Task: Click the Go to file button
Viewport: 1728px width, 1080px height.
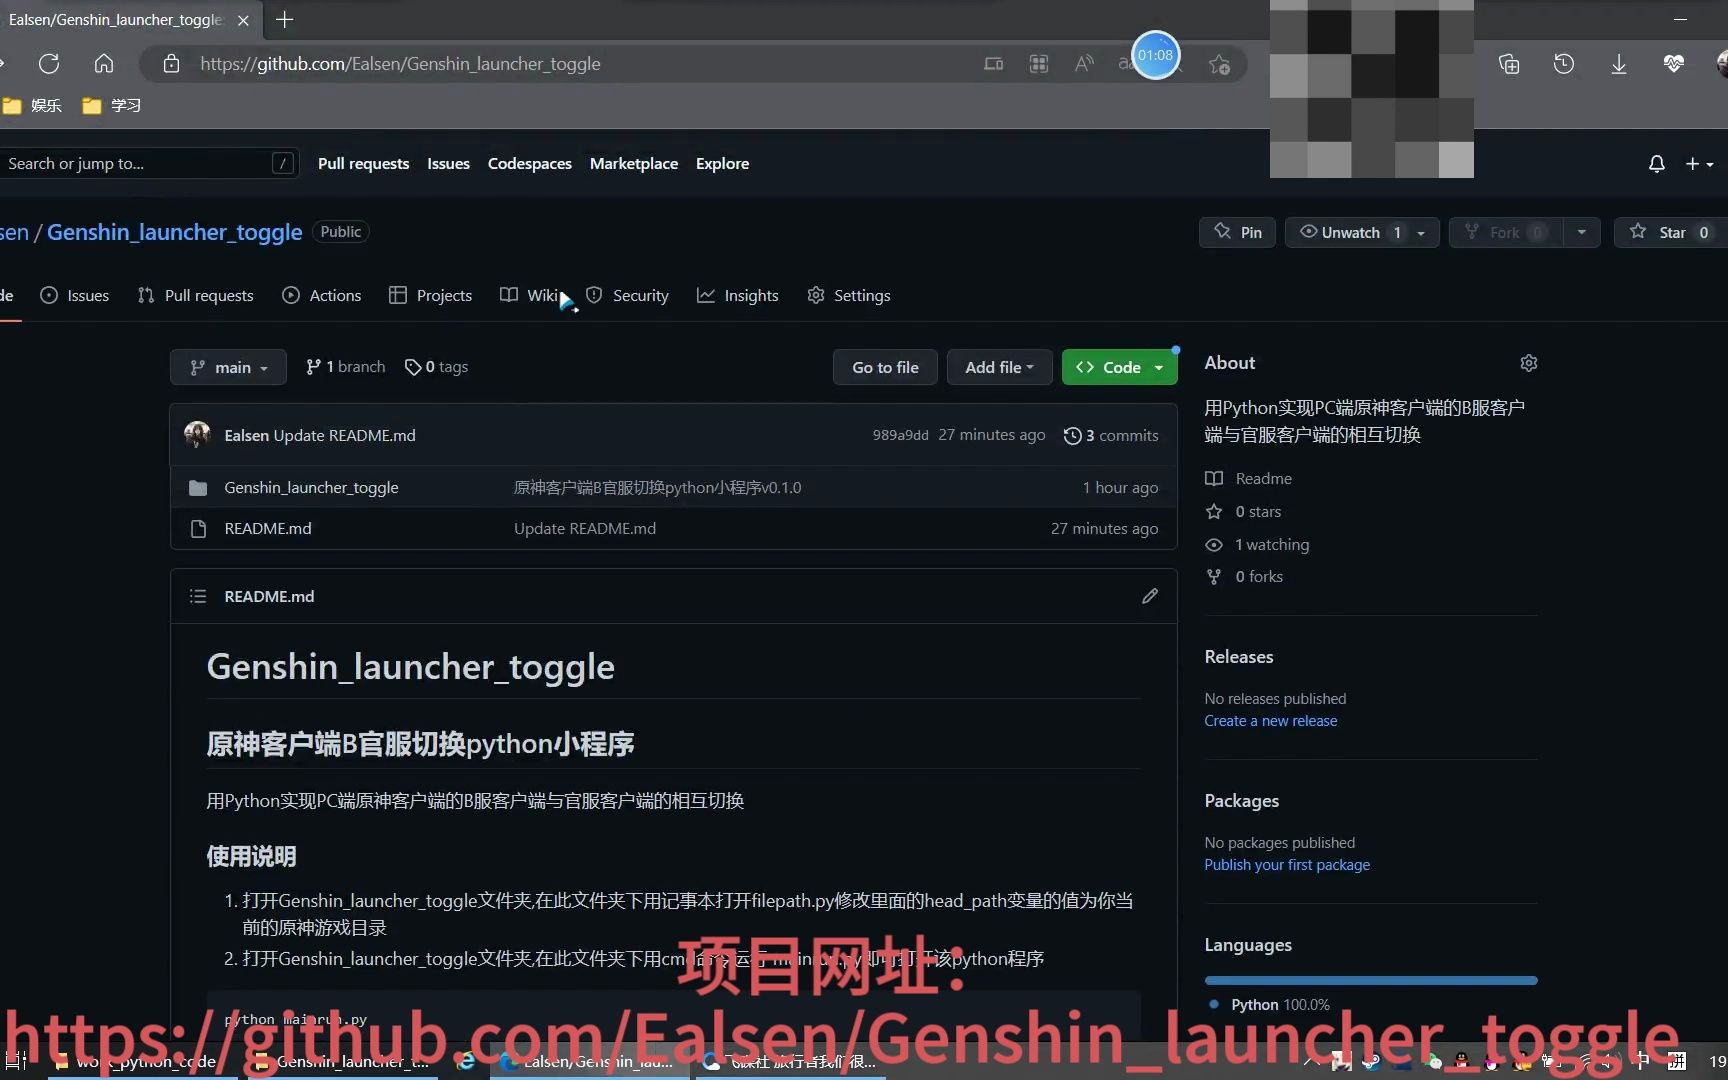Action: coord(885,367)
